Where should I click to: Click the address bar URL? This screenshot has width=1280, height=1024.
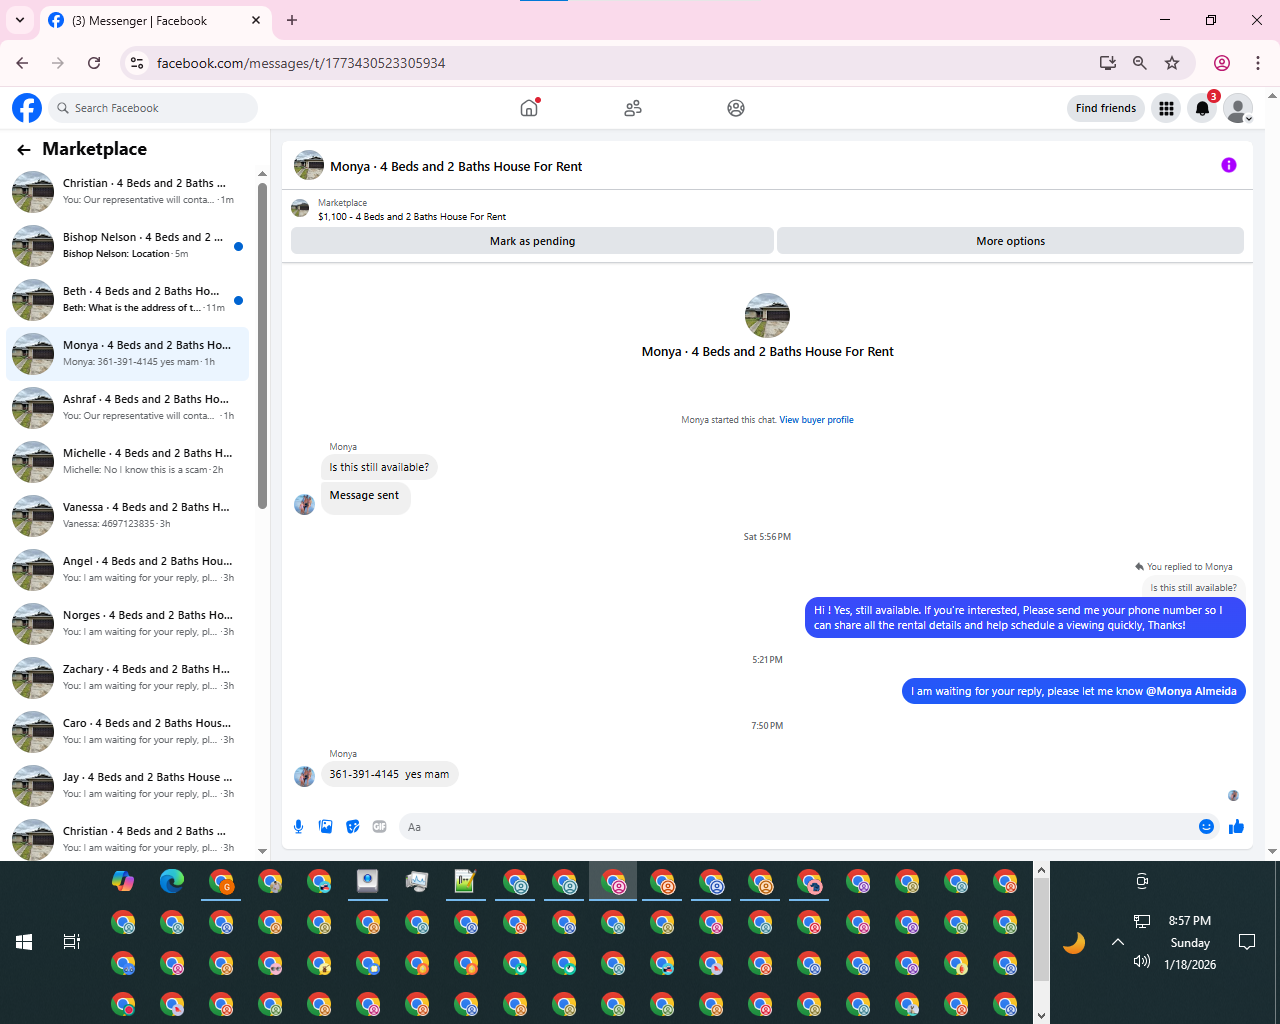pyautogui.click(x=300, y=63)
